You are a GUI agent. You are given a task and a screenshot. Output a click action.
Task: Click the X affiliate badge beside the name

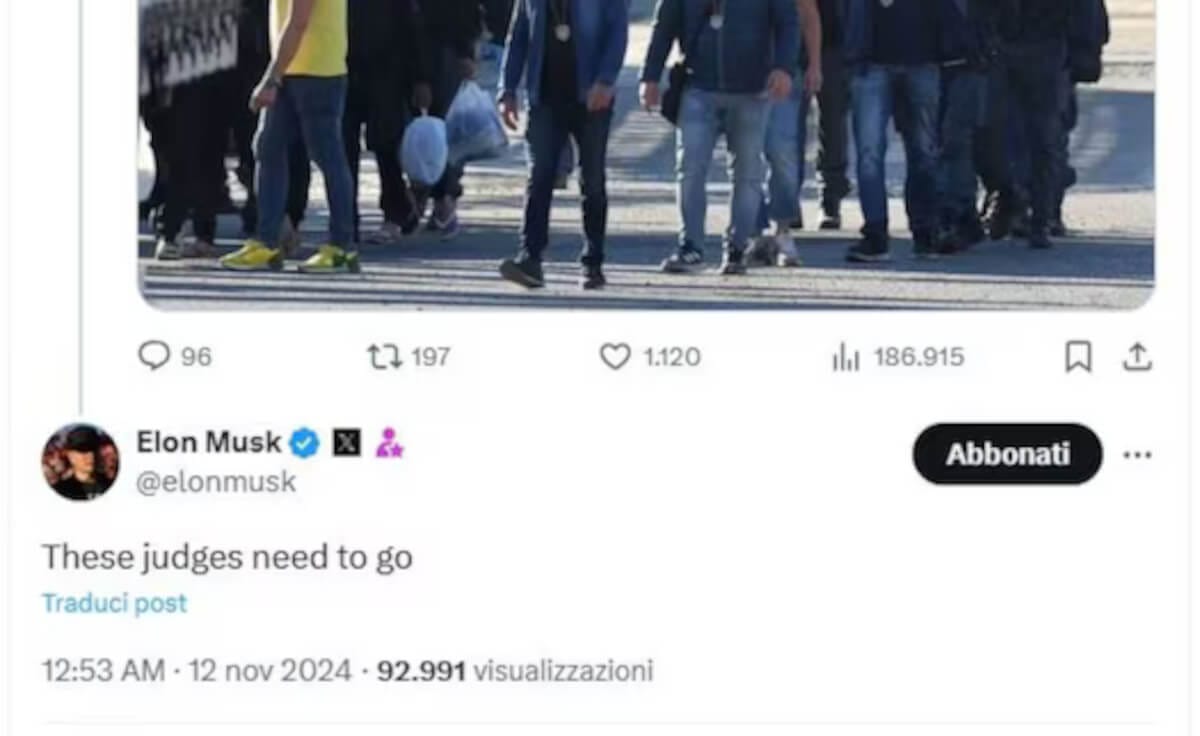(x=346, y=442)
